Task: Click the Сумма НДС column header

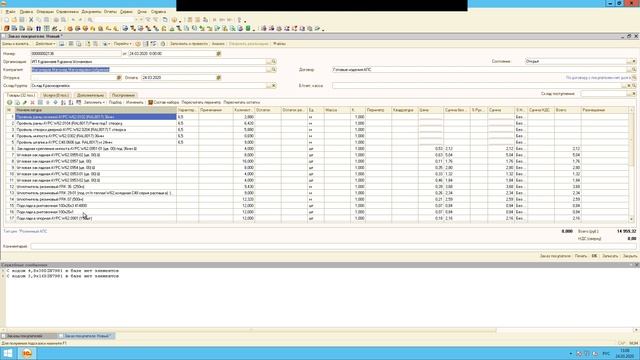Action: [540, 110]
